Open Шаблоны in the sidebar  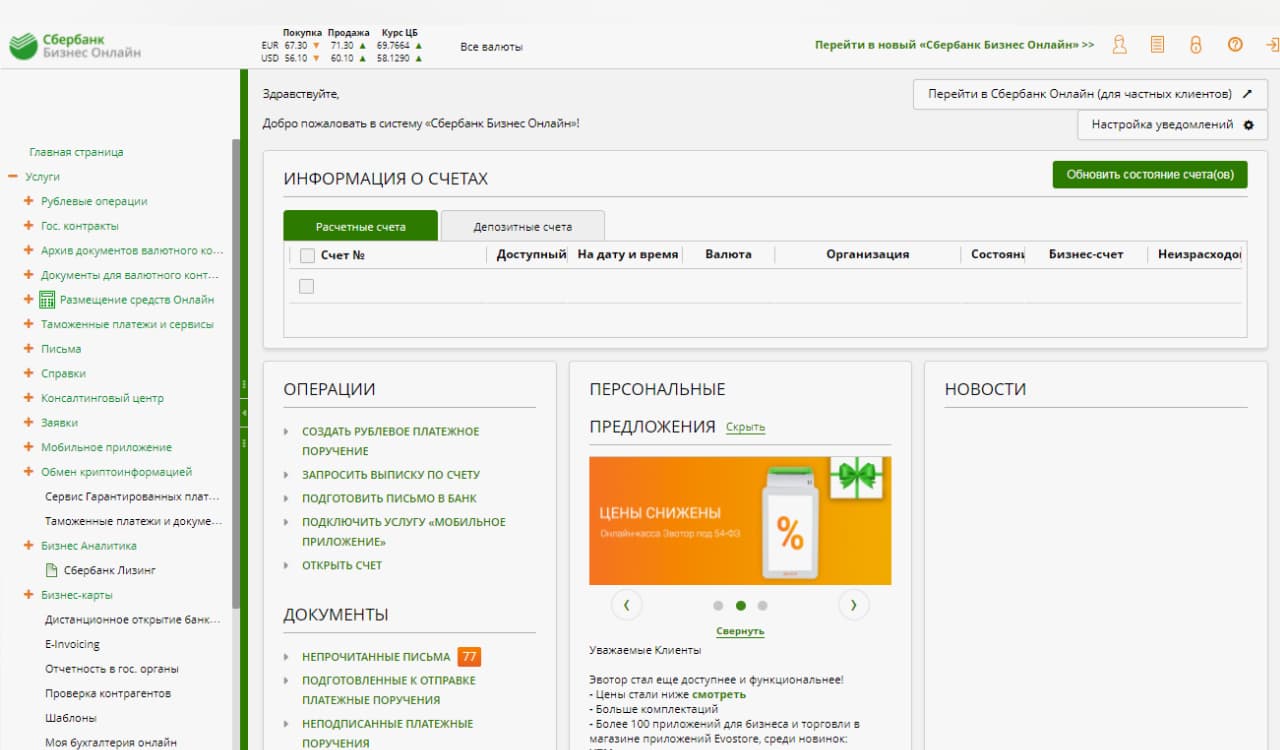71,718
